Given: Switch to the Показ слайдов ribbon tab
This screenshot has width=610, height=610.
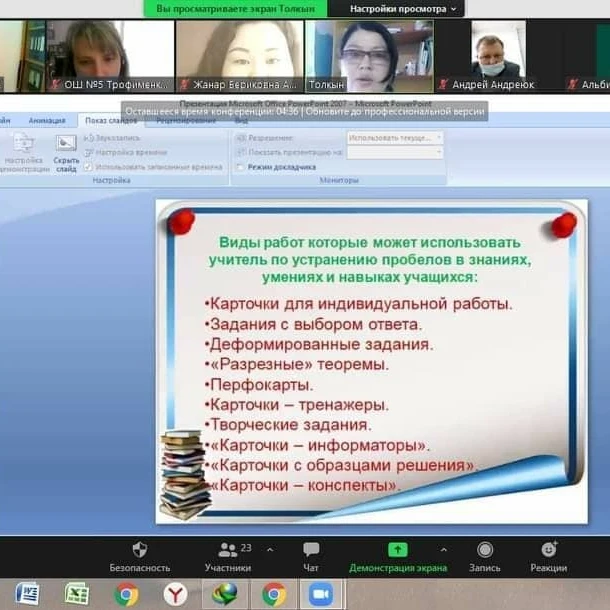Looking at the screenshot, I should click(111, 121).
